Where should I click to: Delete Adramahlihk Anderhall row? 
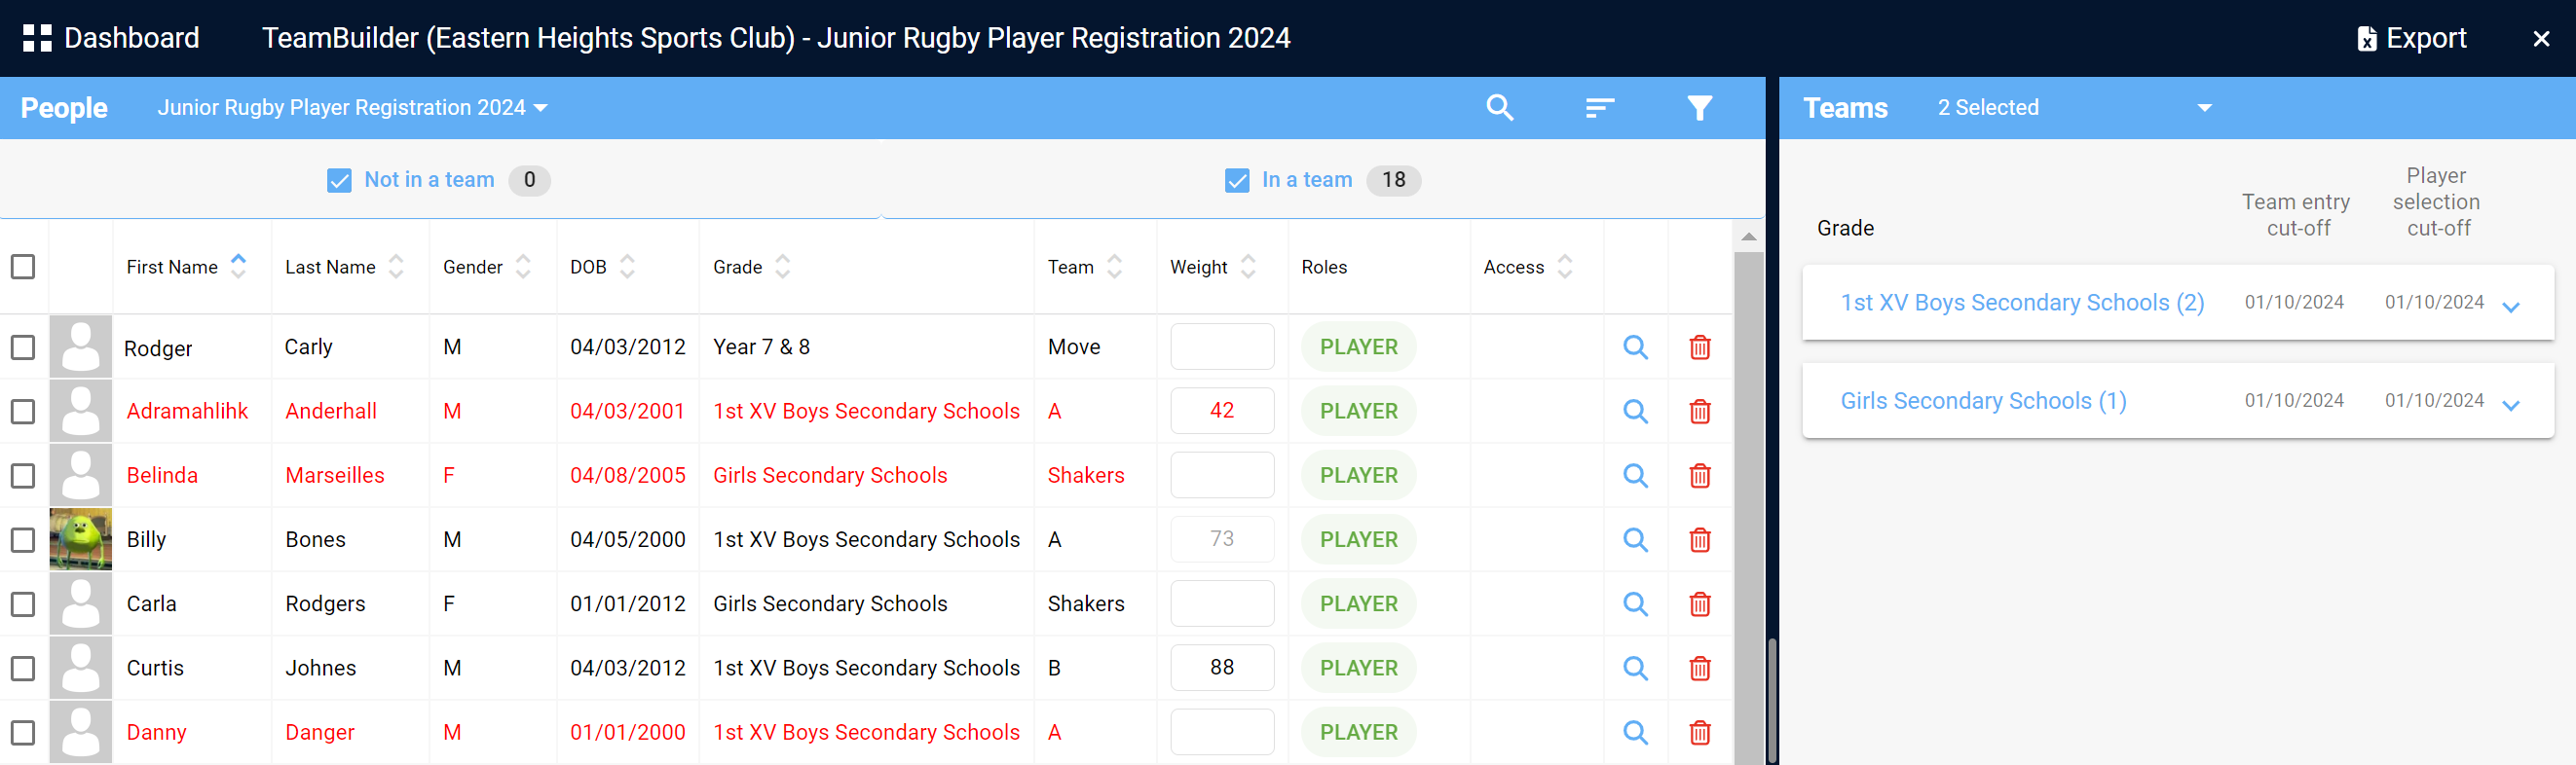pos(1699,411)
